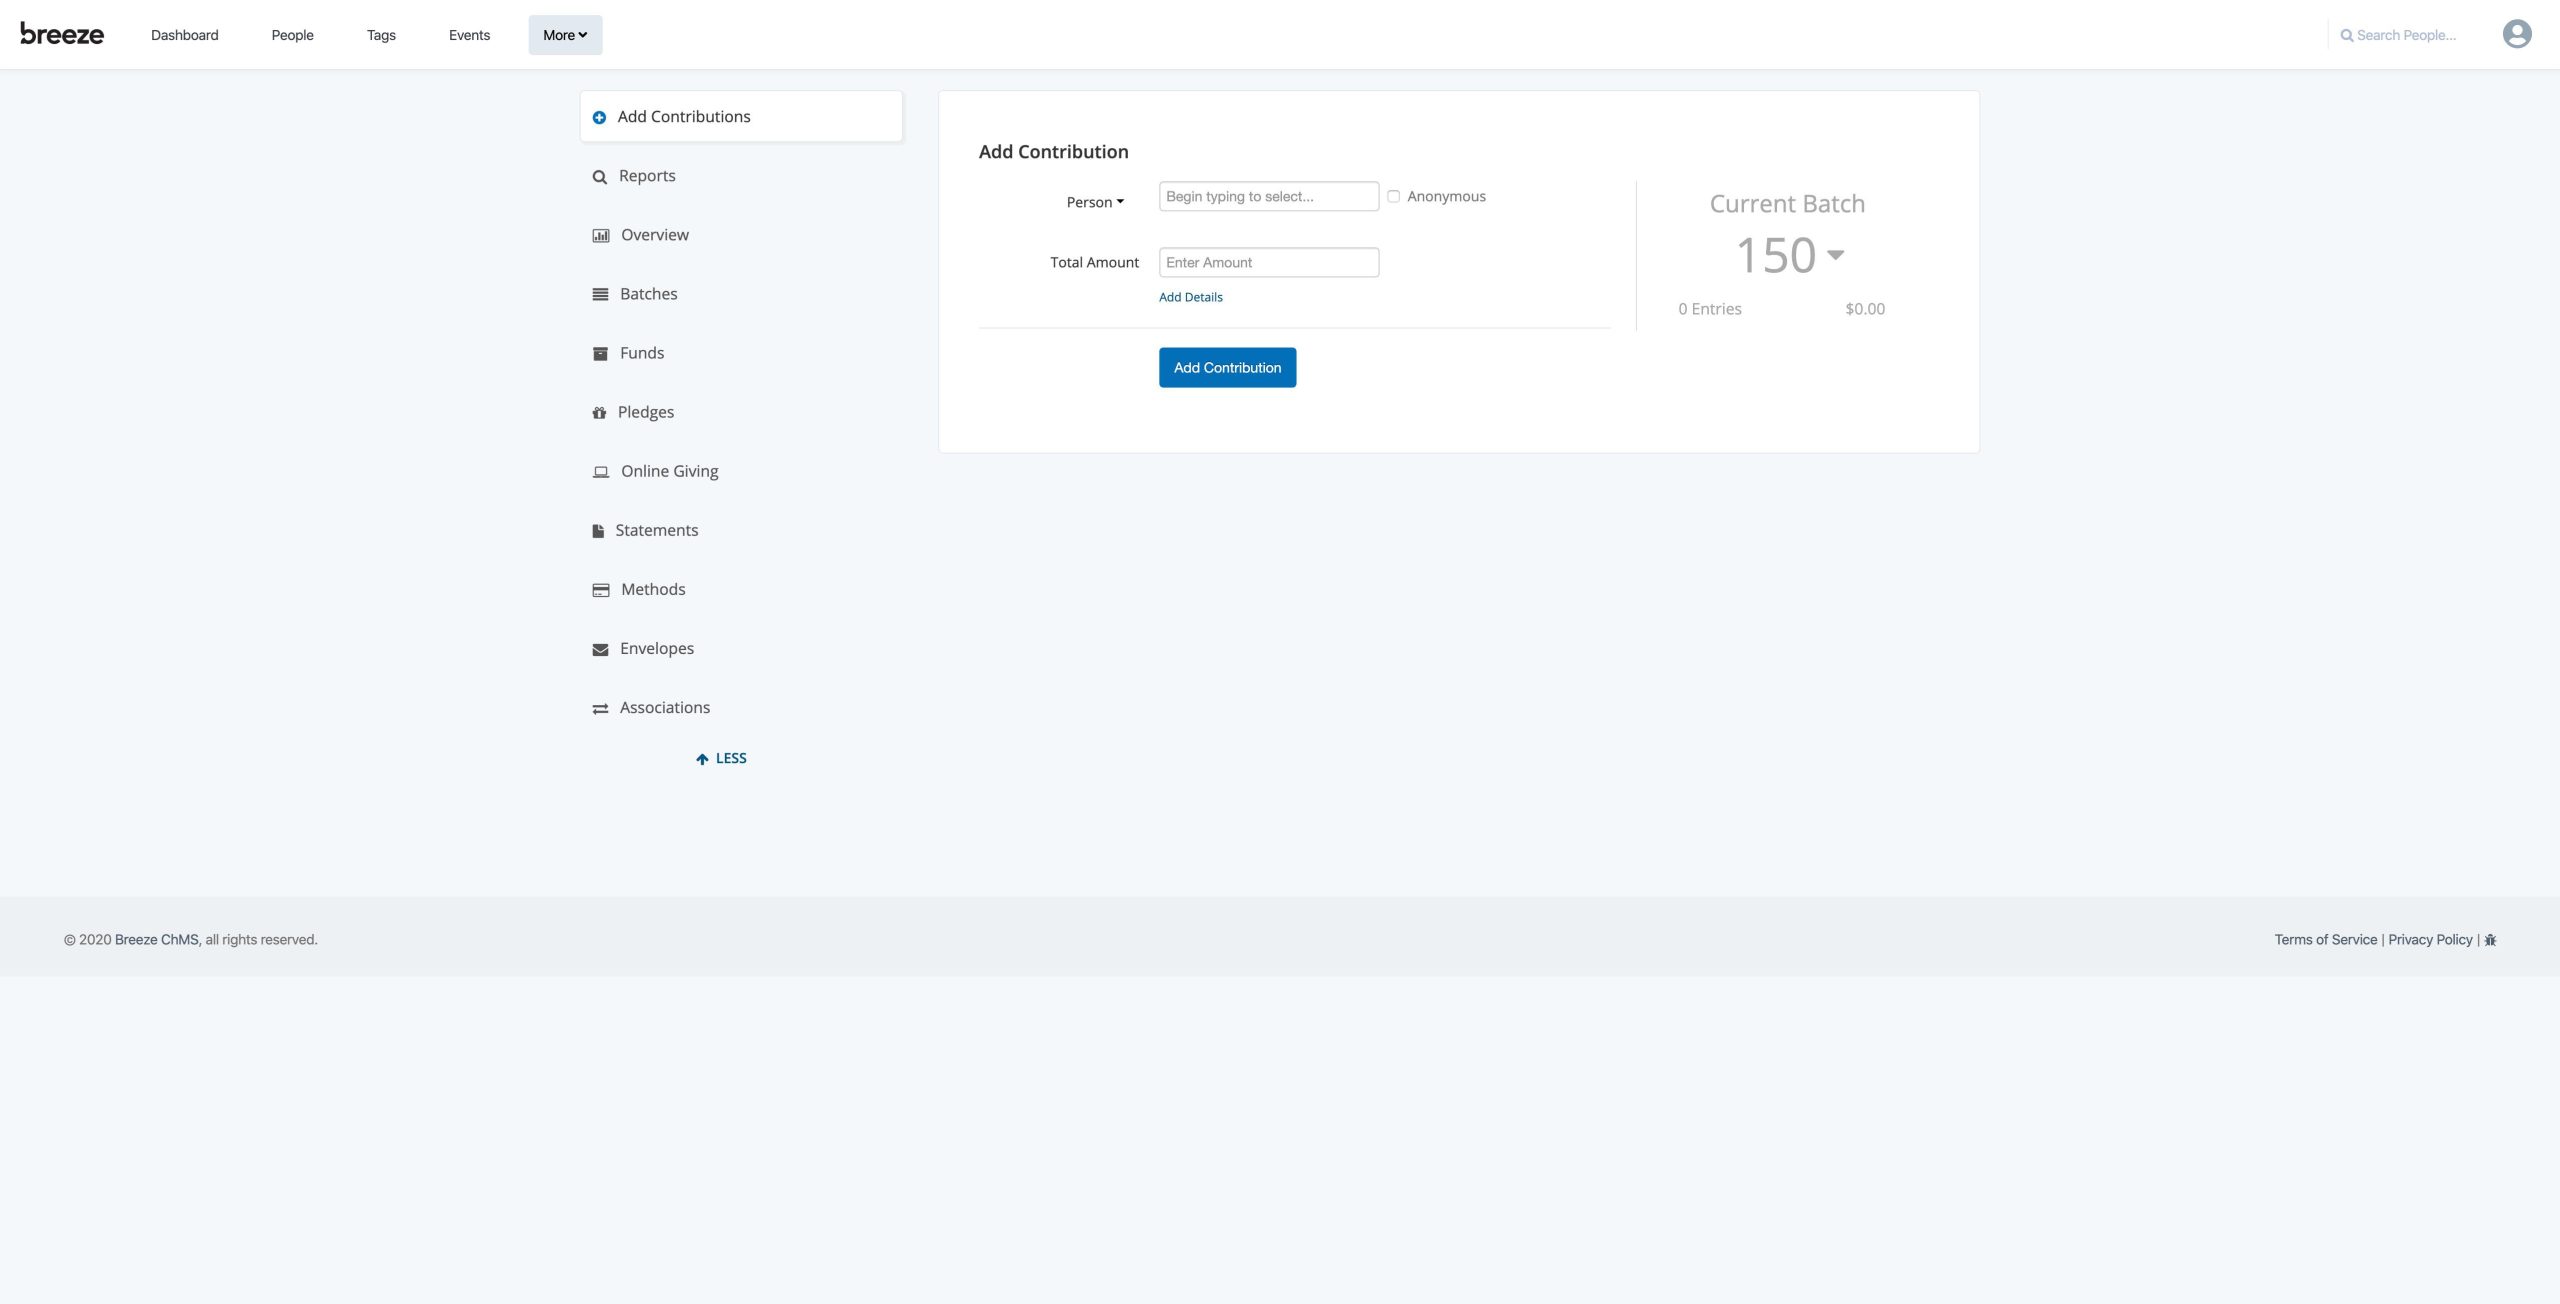Open the Events nav item
Screen dimensions: 2560x1304
(469, 35)
